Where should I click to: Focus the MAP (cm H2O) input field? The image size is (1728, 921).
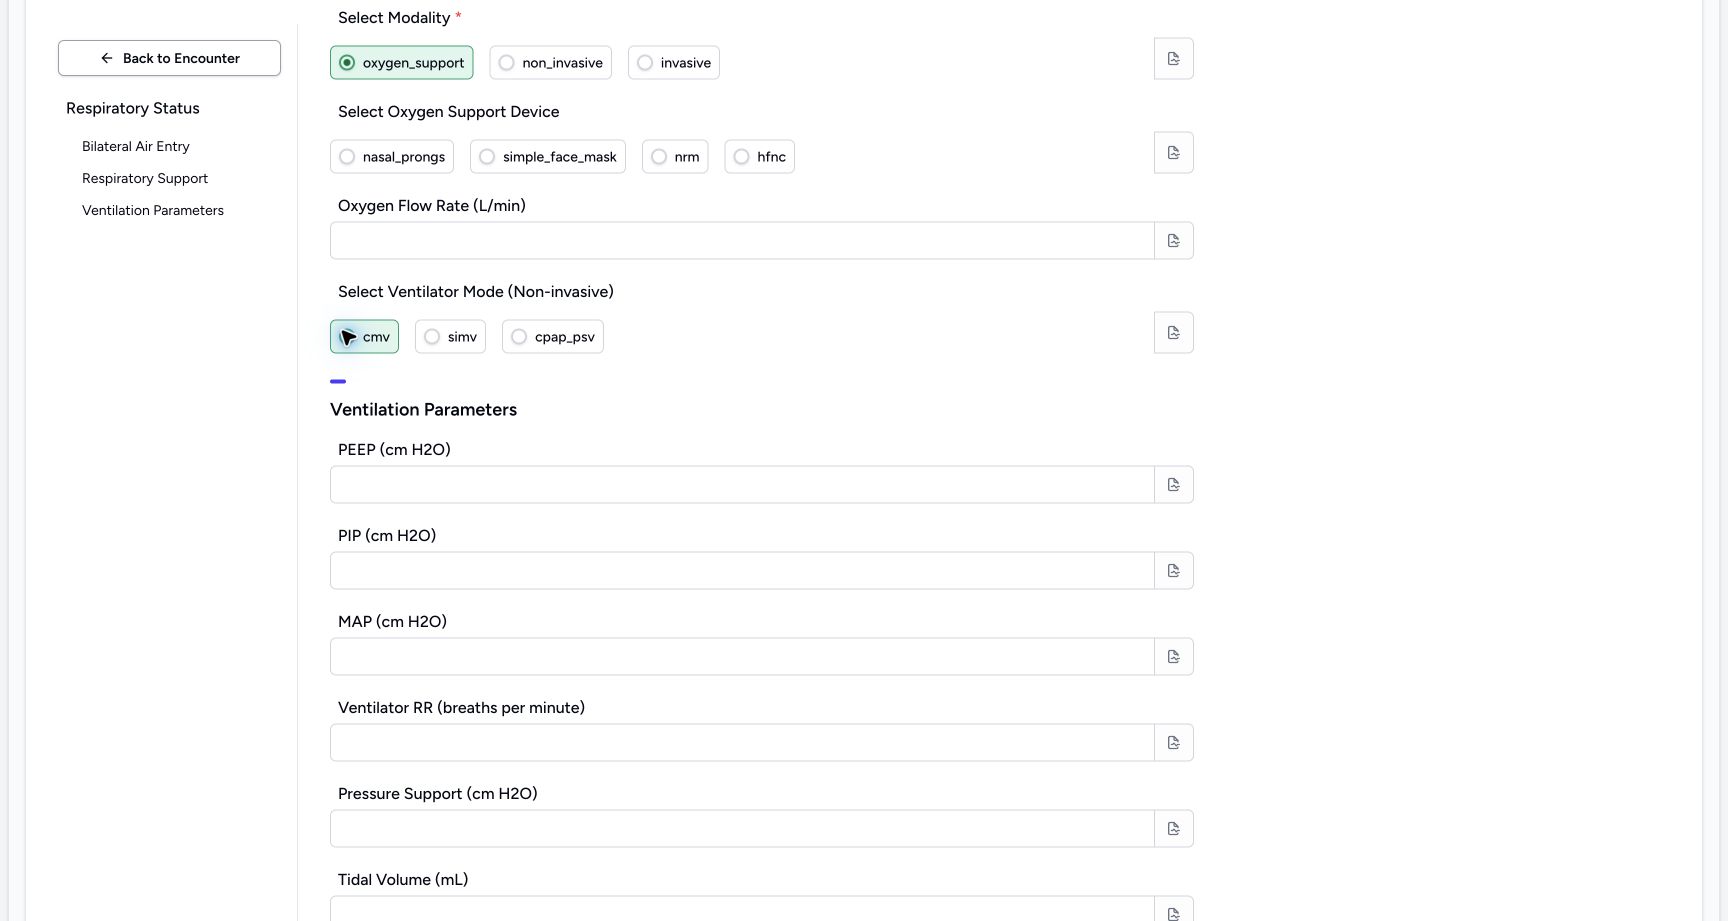click(742, 657)
